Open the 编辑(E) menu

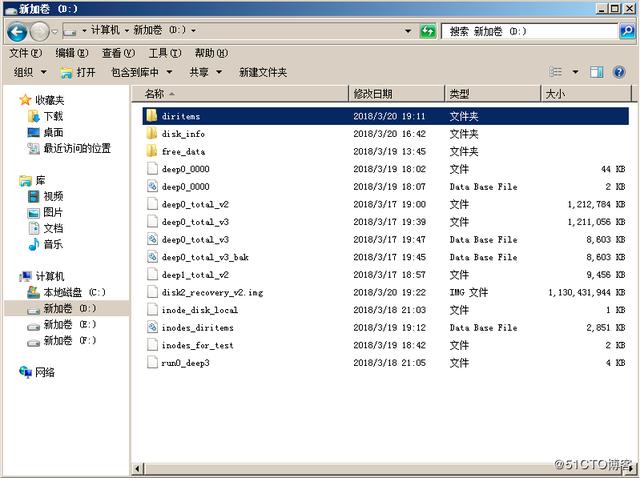[72, 53]
